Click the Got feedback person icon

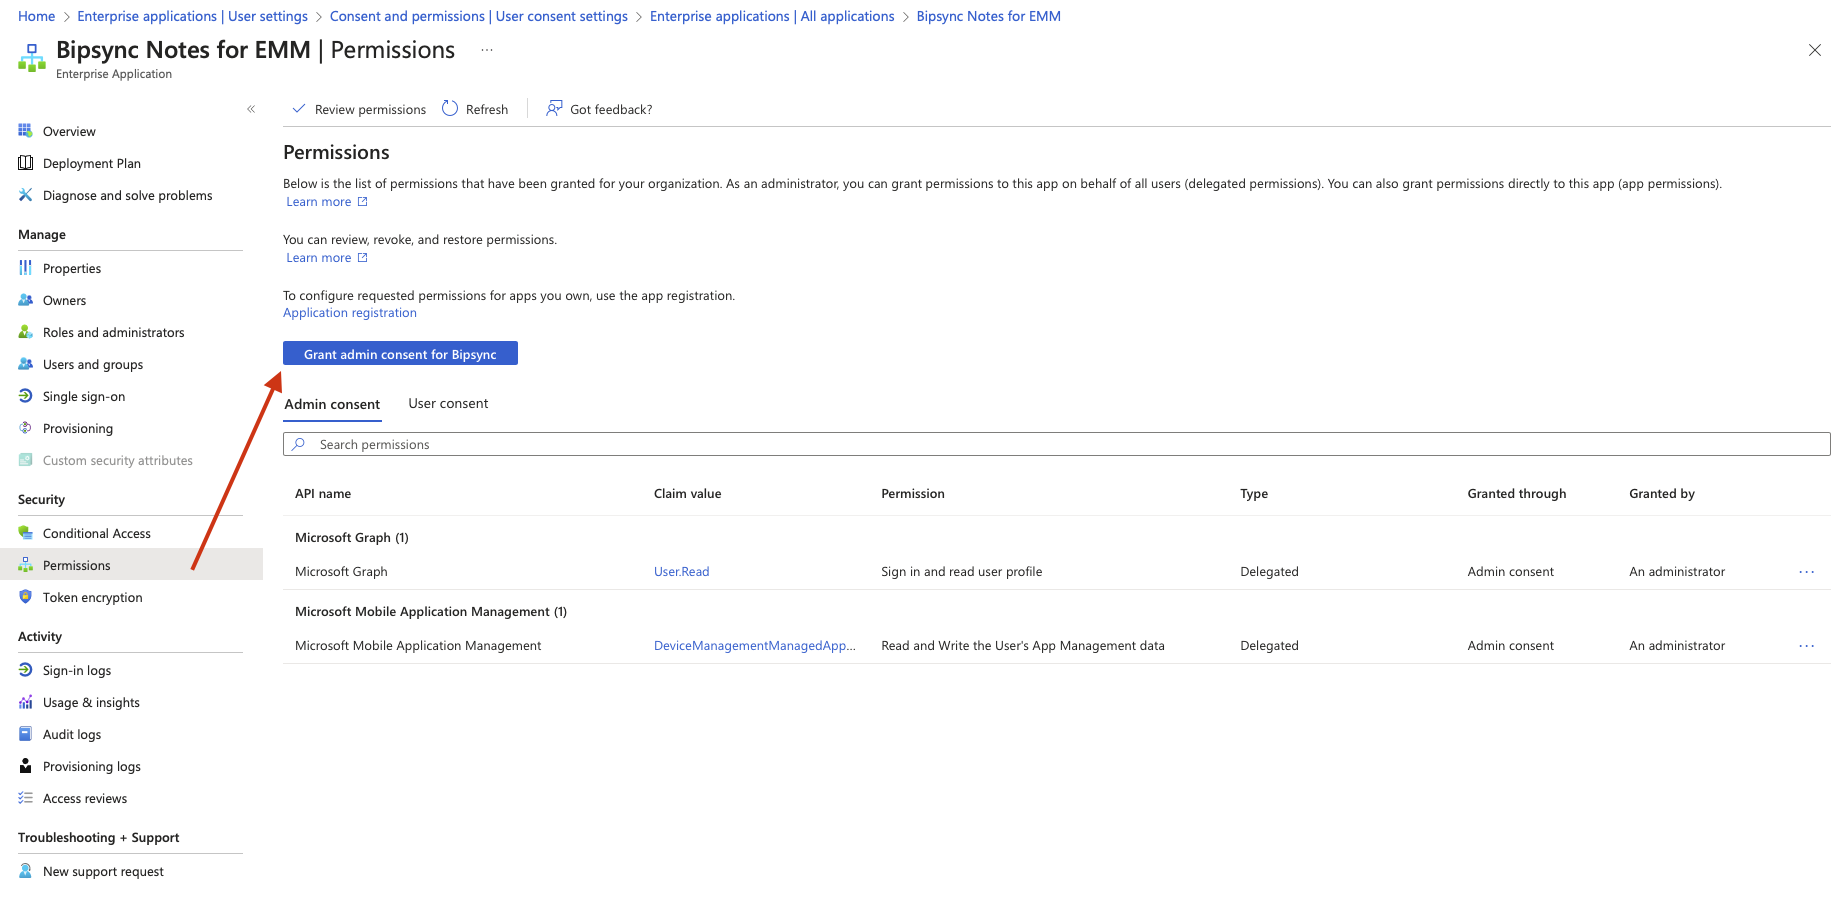click(554, 108)
